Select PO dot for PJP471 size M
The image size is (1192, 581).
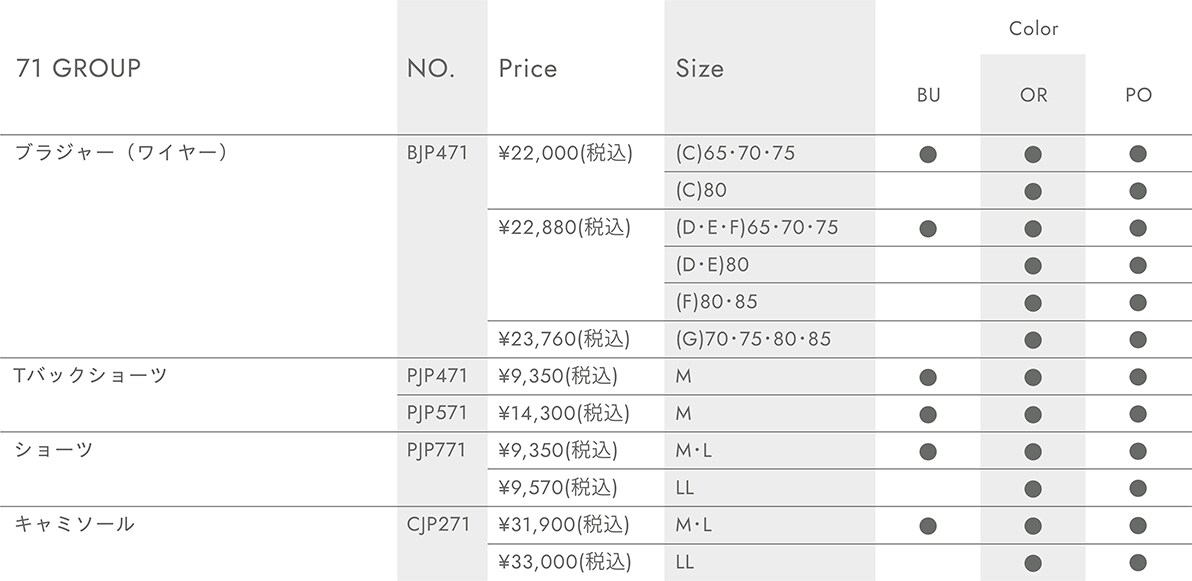(1137, 377)
